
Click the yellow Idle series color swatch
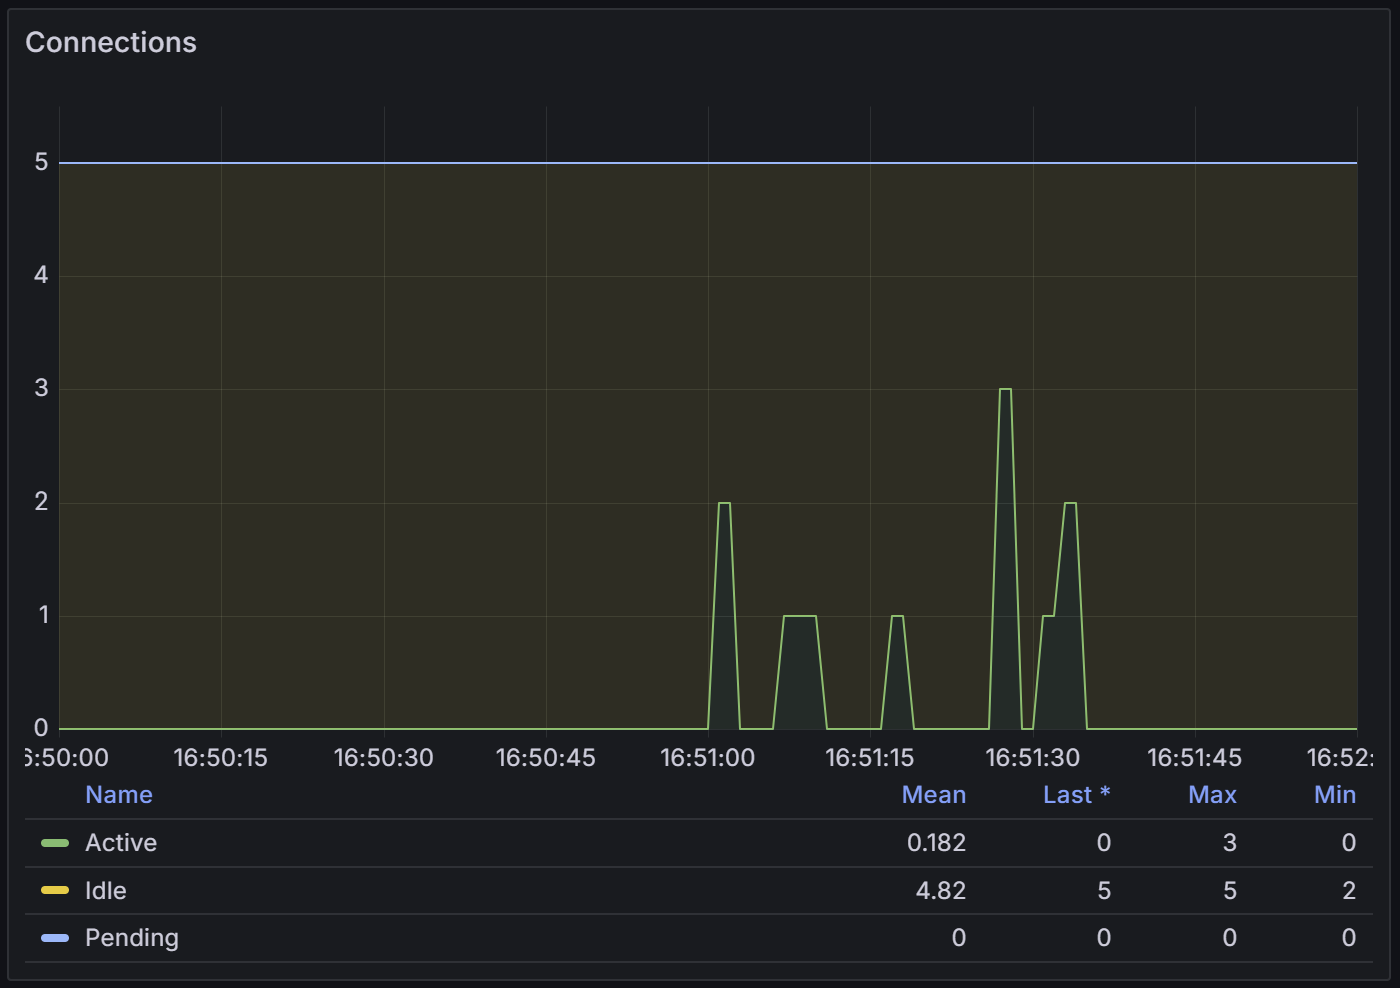(x=55, y=890)
